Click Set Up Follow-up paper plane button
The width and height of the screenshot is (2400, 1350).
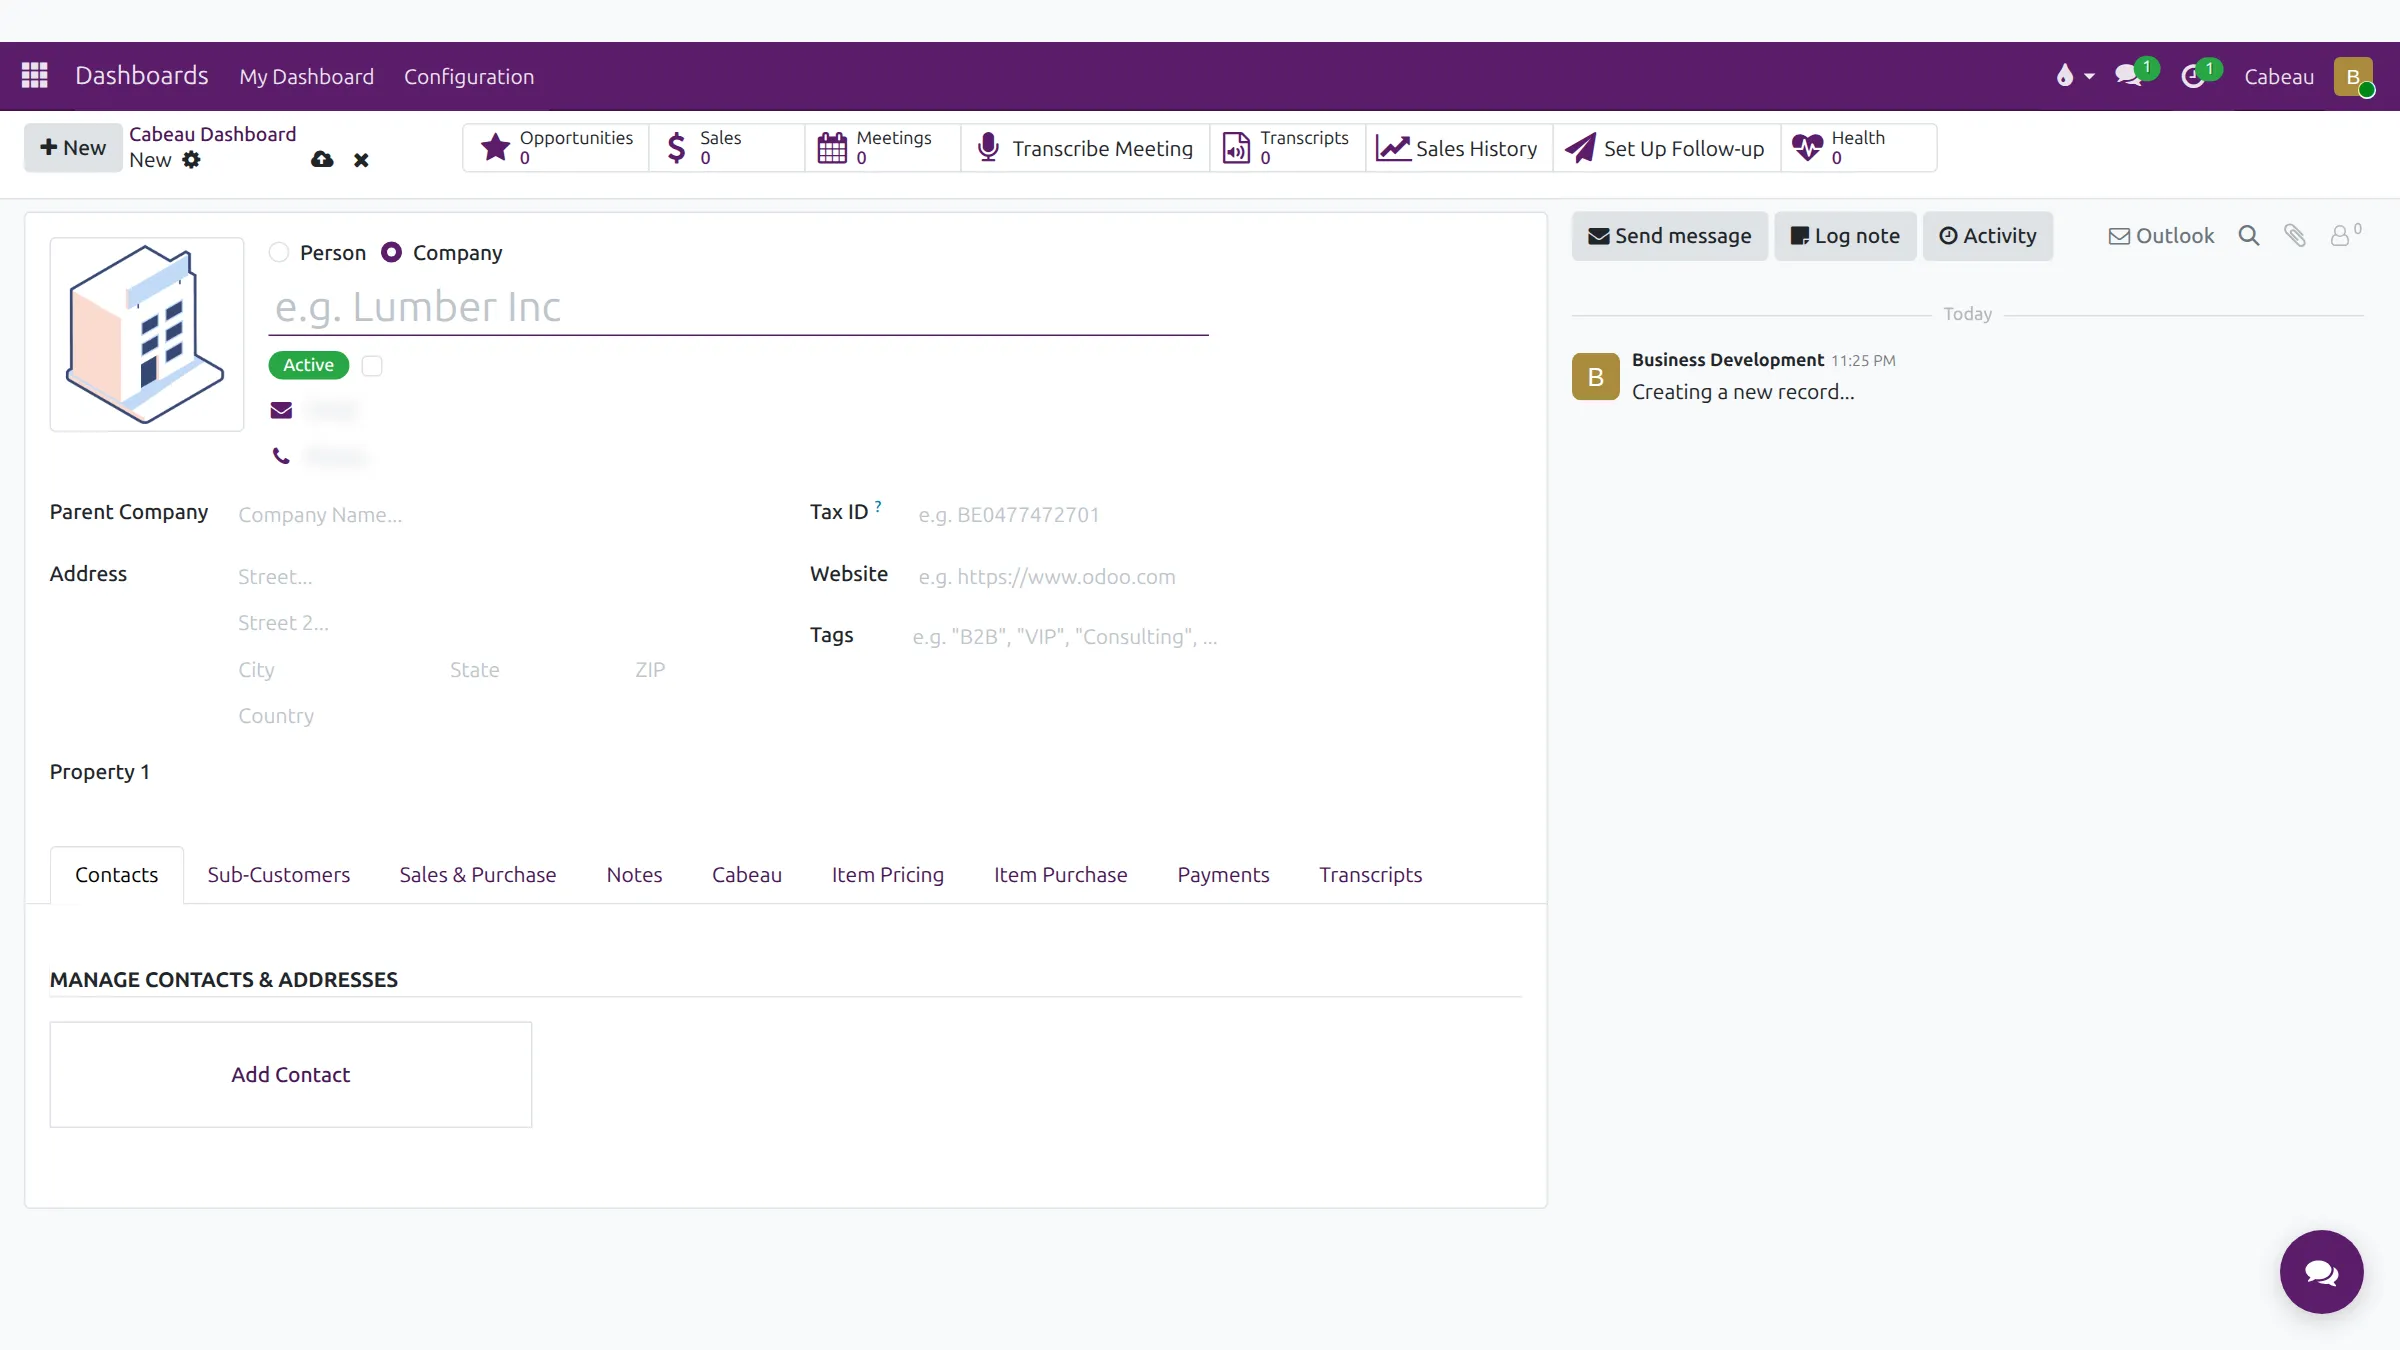pos(1667,148)
